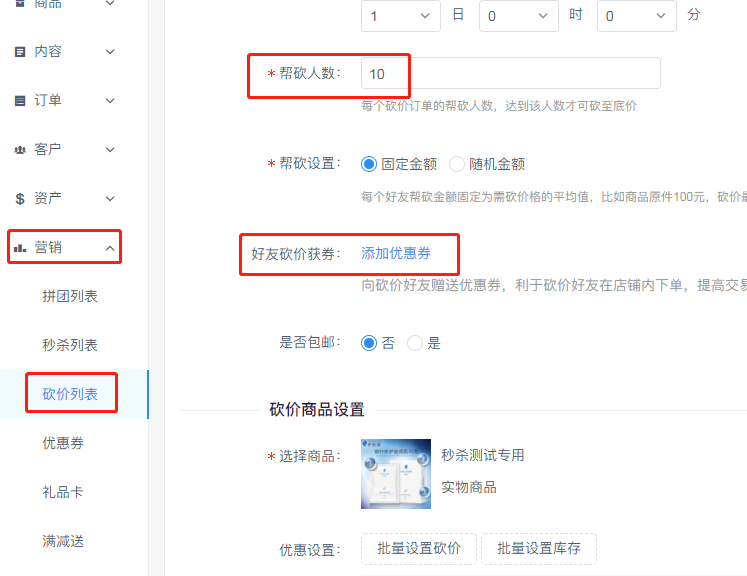Click the 内容 menu label

pyautogui.click(x=48, y=51)
